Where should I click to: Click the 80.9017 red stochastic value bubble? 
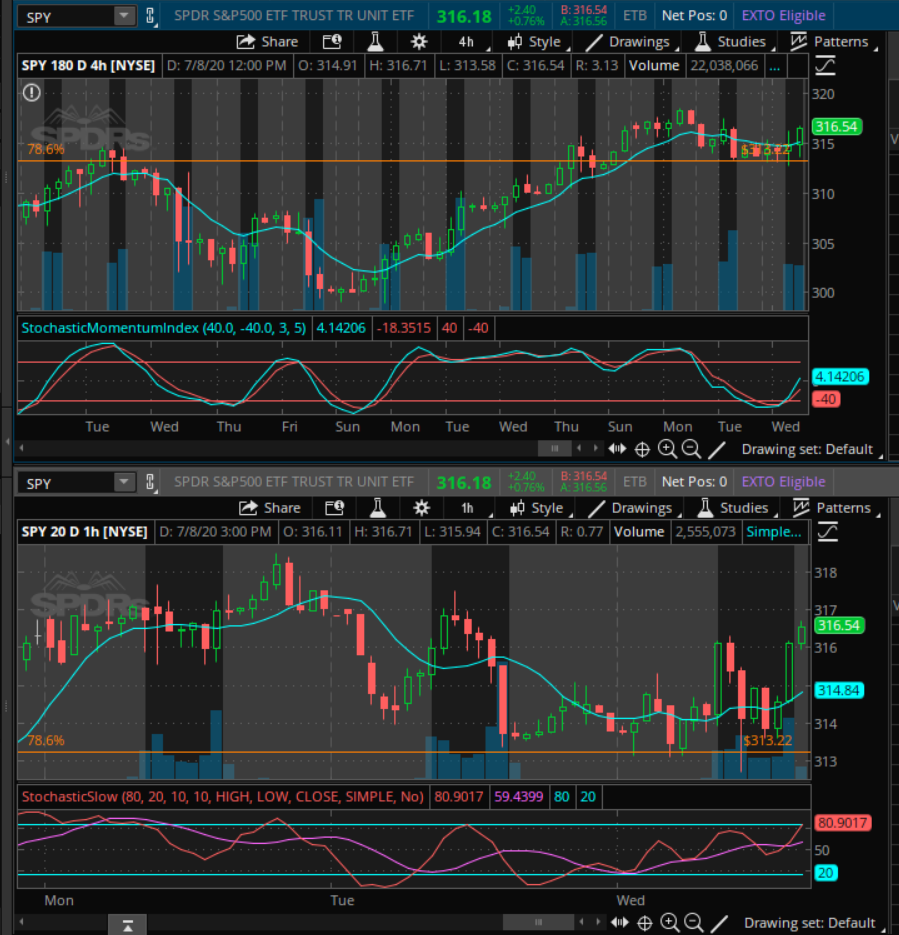point(841,823)
